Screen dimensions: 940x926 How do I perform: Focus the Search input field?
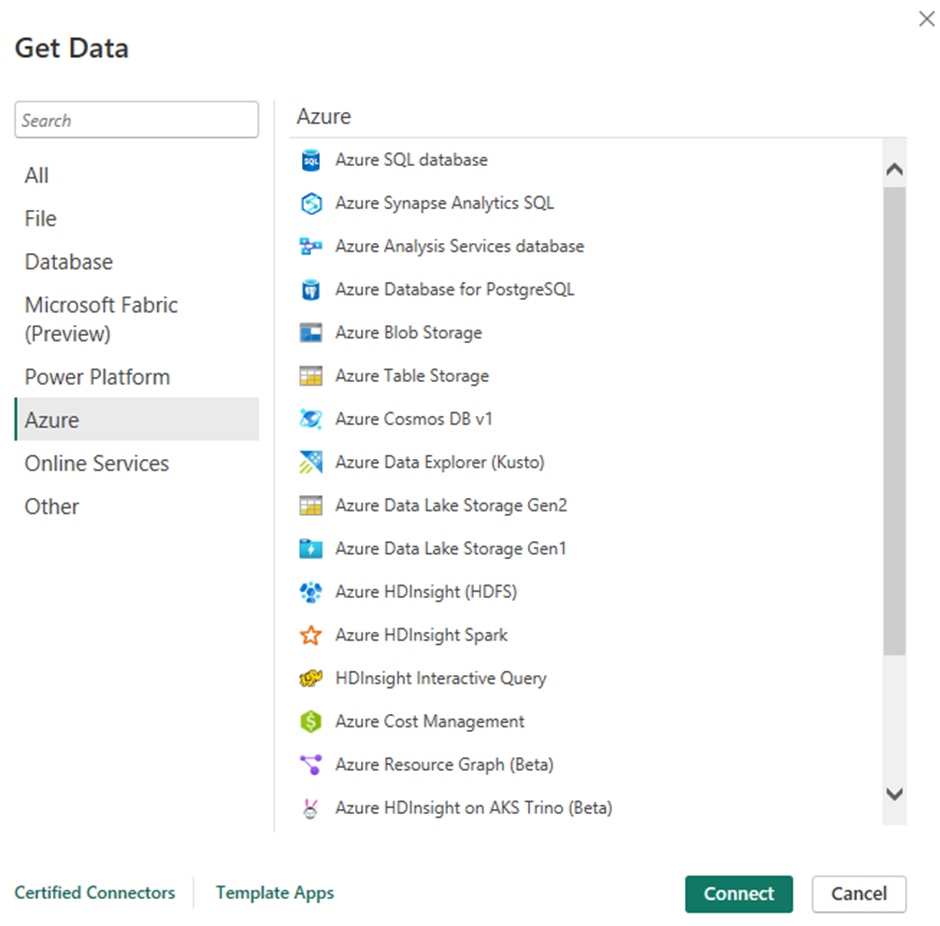(x=137, y=120)
